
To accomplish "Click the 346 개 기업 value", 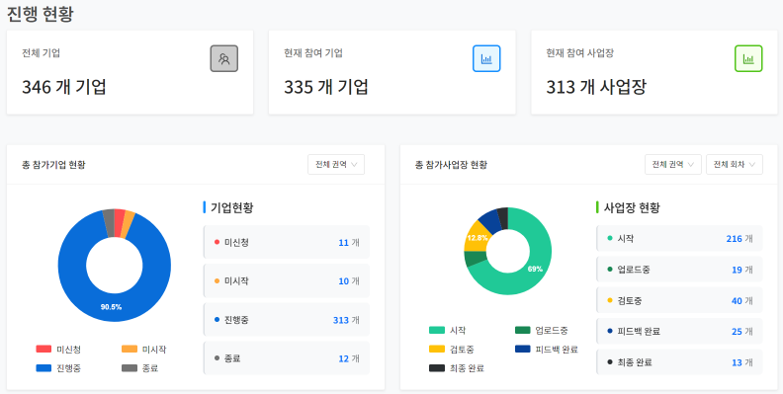I will click(x=64, y=87).
